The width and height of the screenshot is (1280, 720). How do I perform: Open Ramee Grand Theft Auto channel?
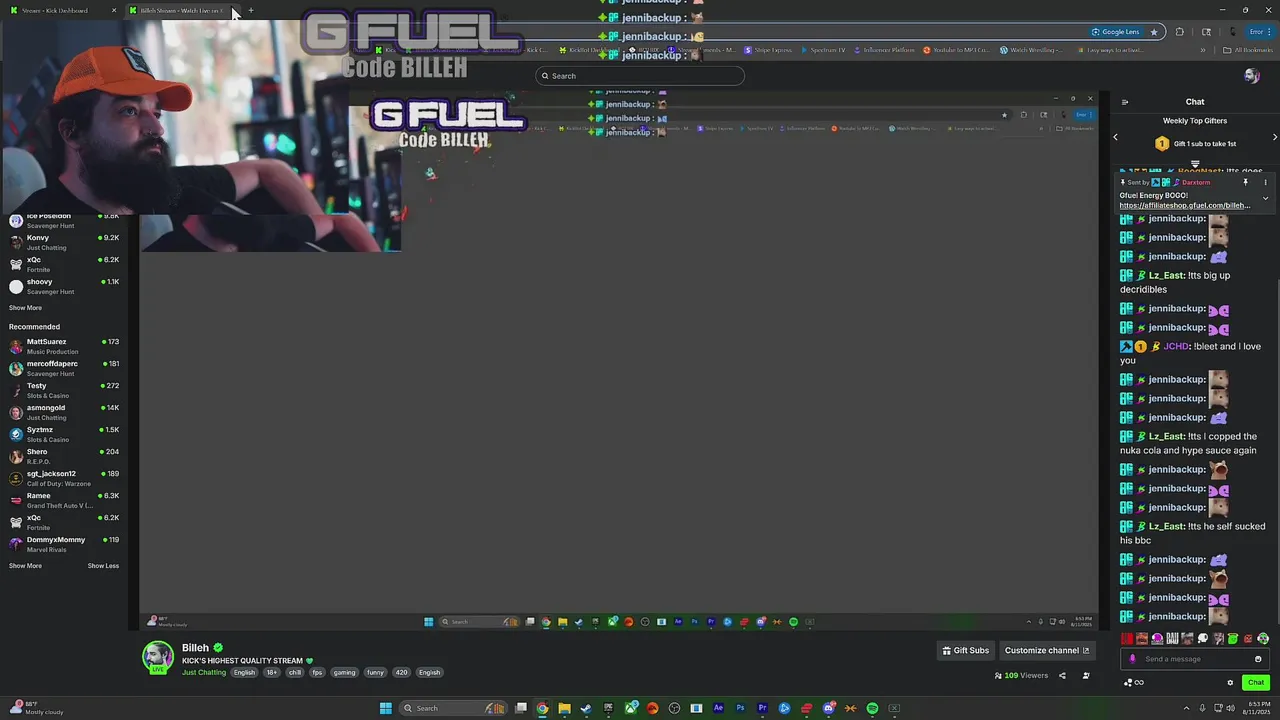click(x=64, y=500)
